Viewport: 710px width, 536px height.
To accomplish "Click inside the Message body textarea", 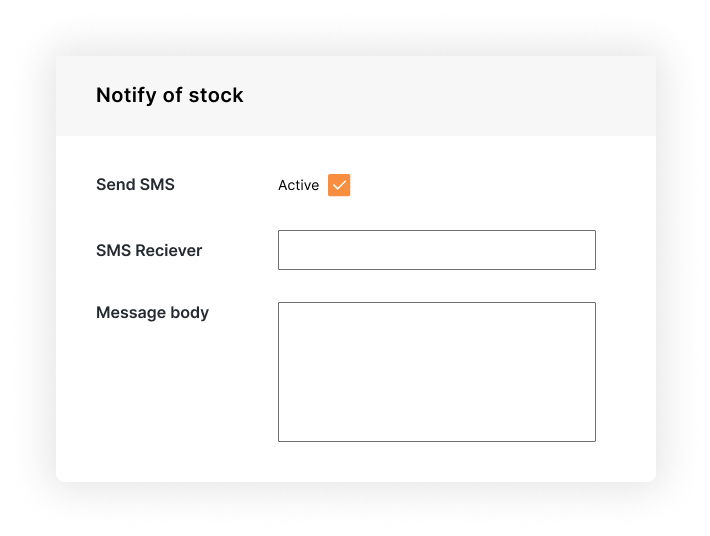I will click(x=437, y=372).
